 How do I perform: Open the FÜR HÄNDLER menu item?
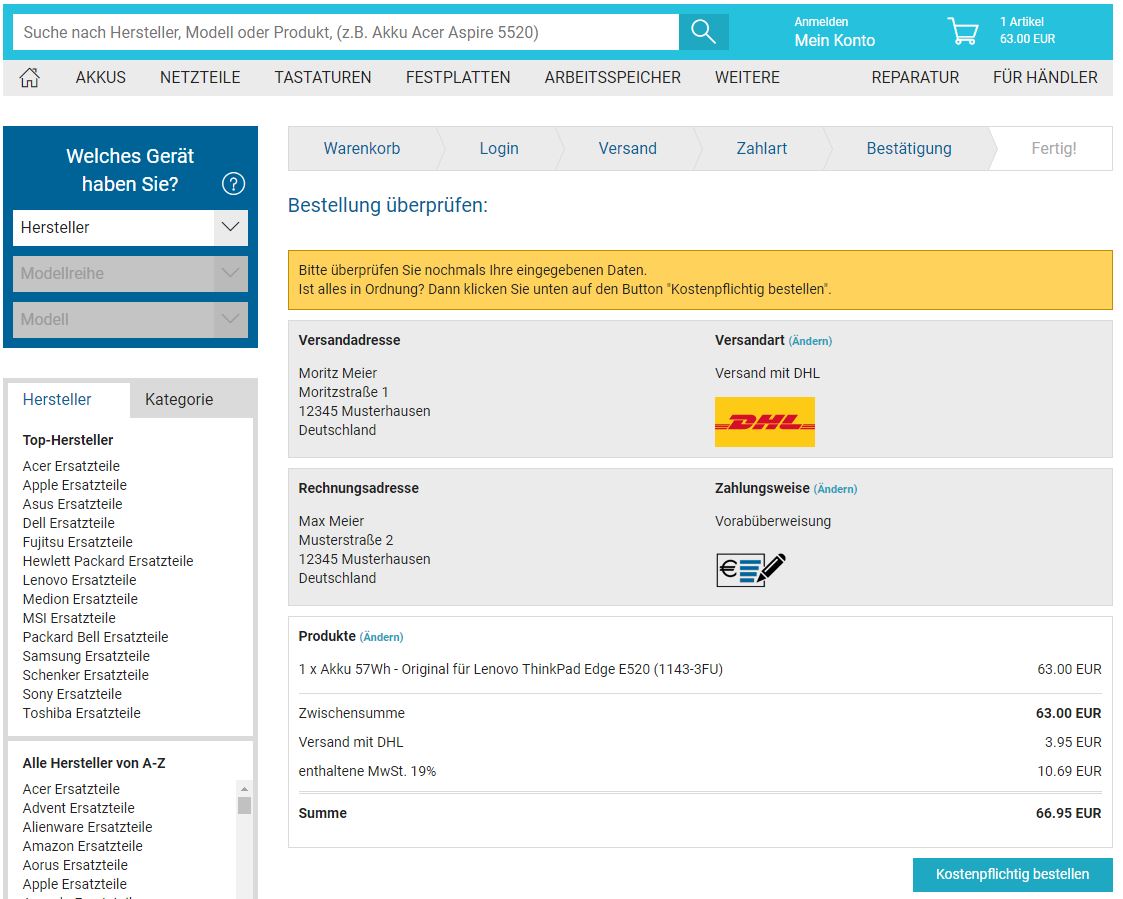(1045, 77)
